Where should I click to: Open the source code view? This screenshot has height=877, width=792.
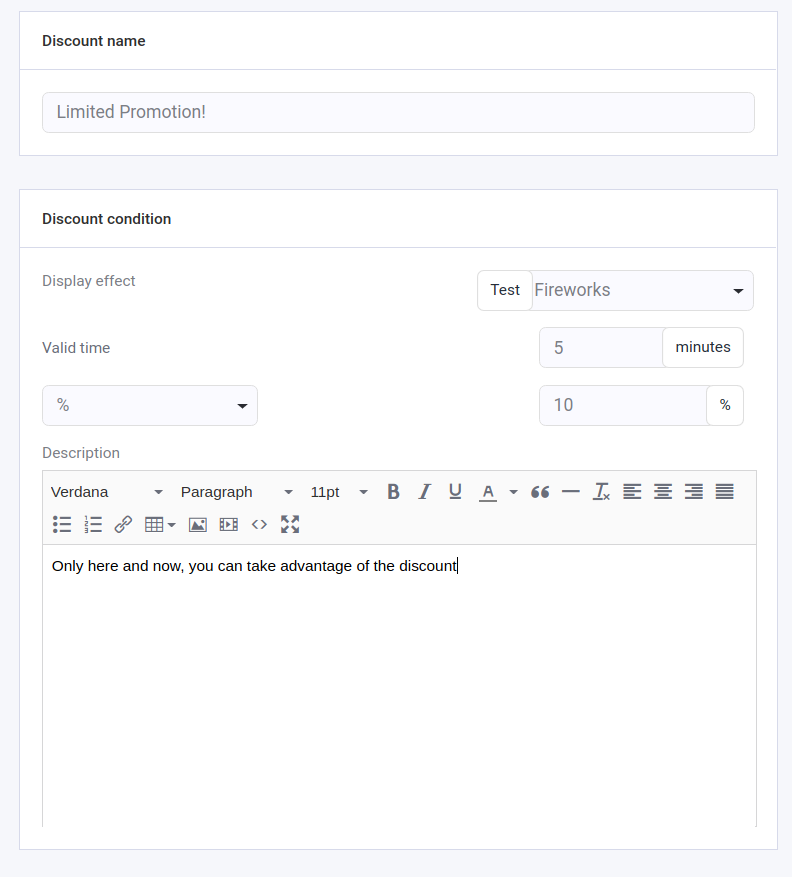259,524
